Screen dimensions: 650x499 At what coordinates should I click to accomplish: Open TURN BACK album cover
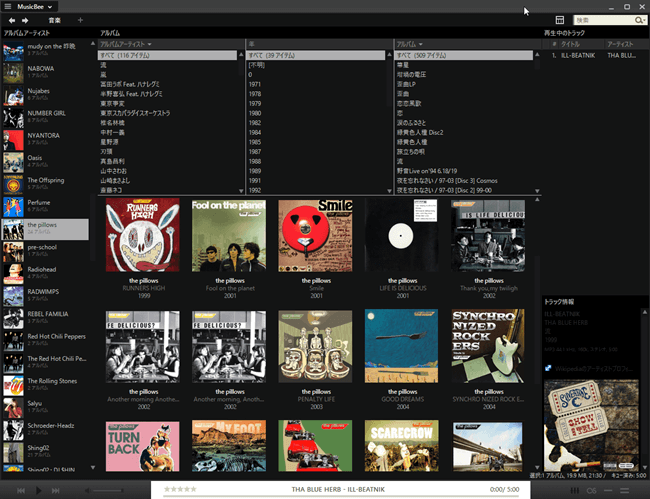tap(143, 446)
